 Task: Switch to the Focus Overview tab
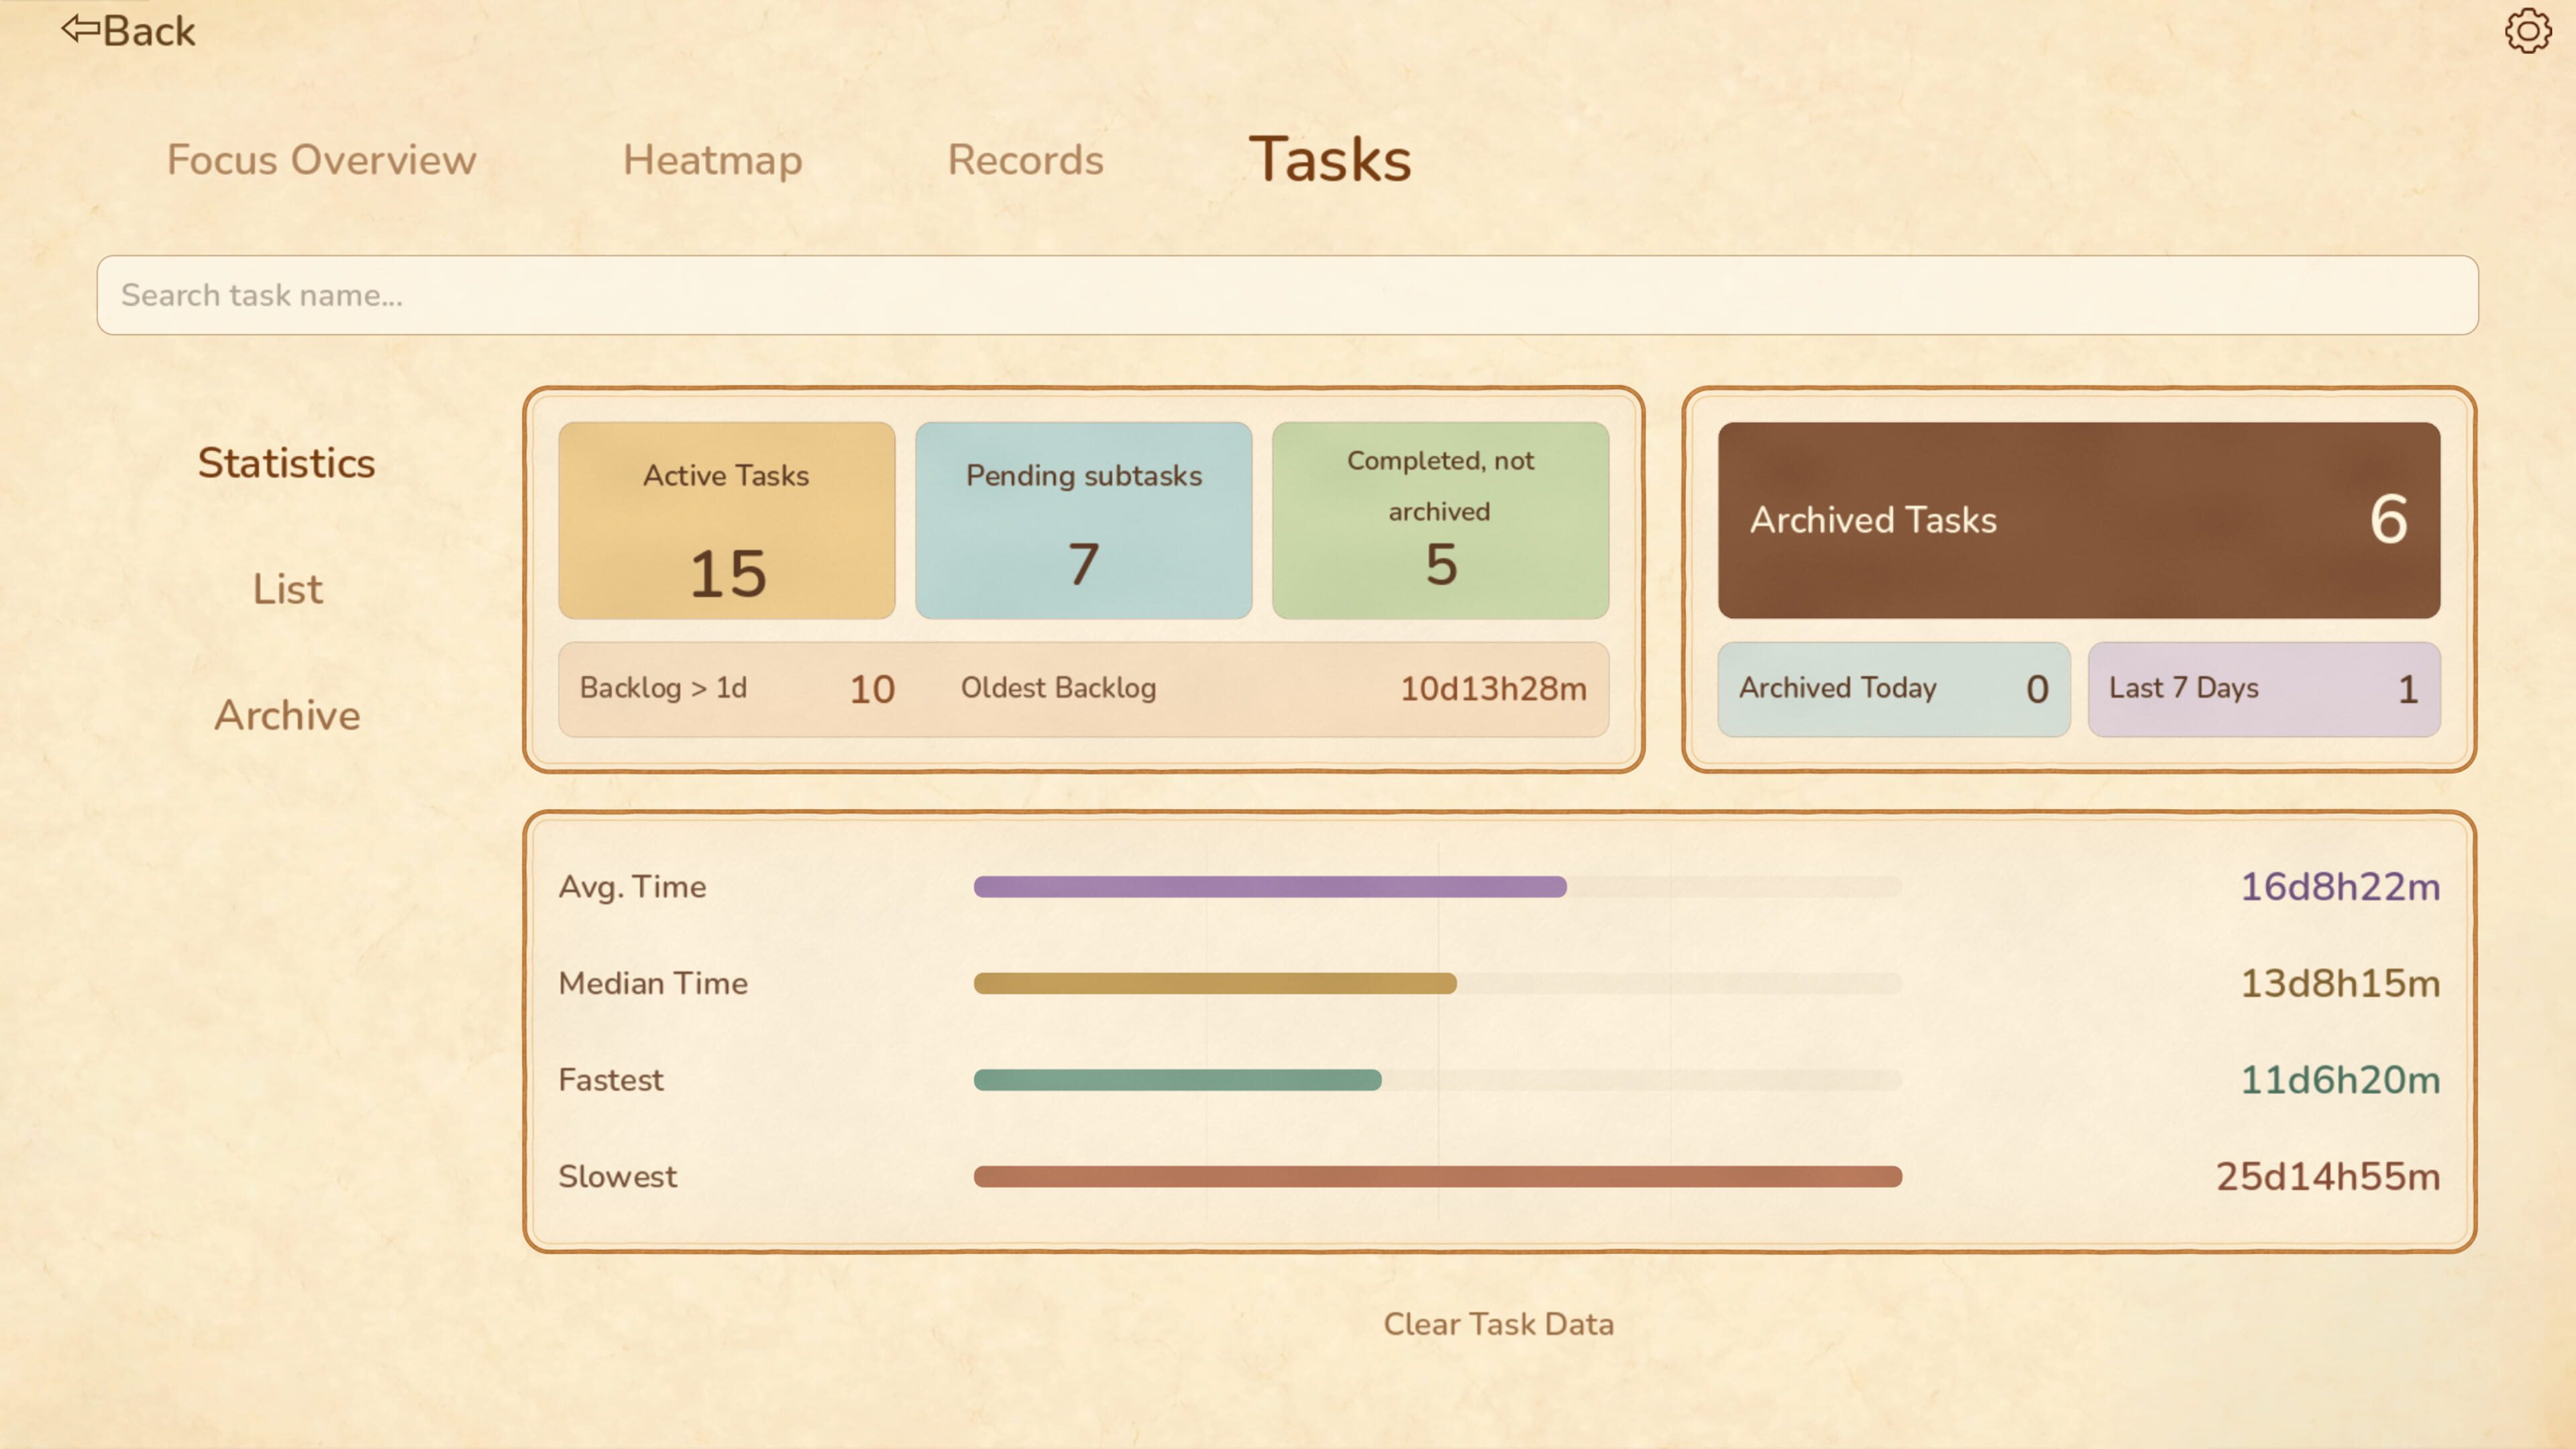click(321, 160)
